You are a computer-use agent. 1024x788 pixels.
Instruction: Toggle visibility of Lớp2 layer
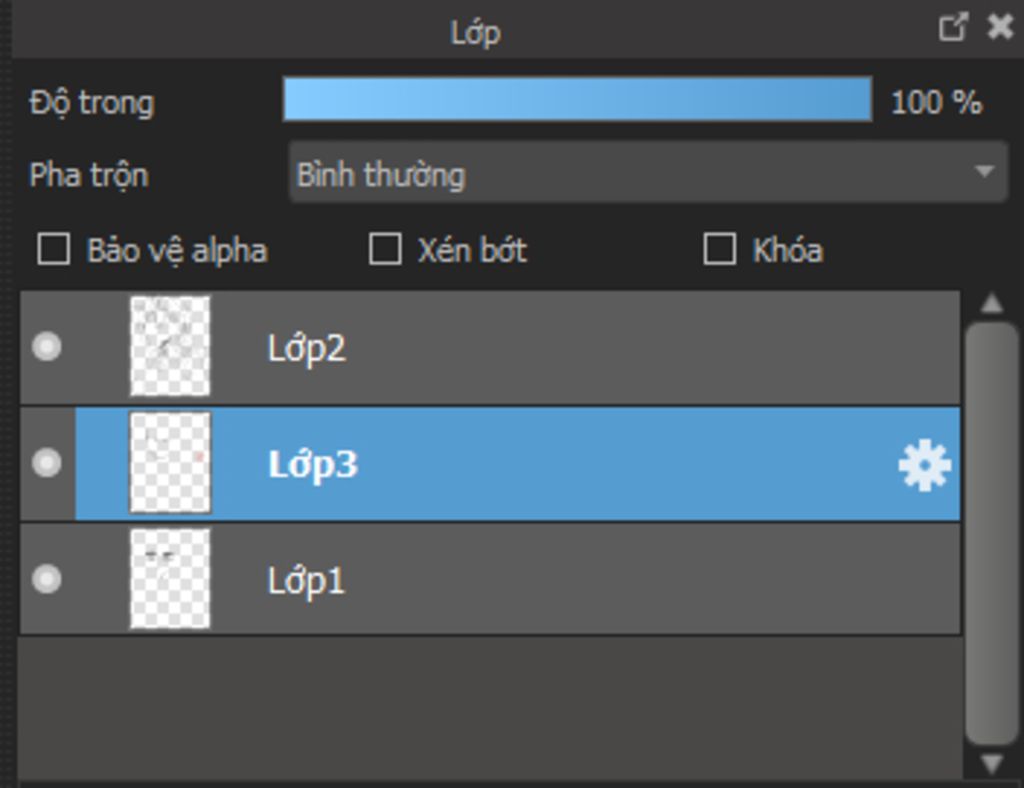tap(46, 347)
